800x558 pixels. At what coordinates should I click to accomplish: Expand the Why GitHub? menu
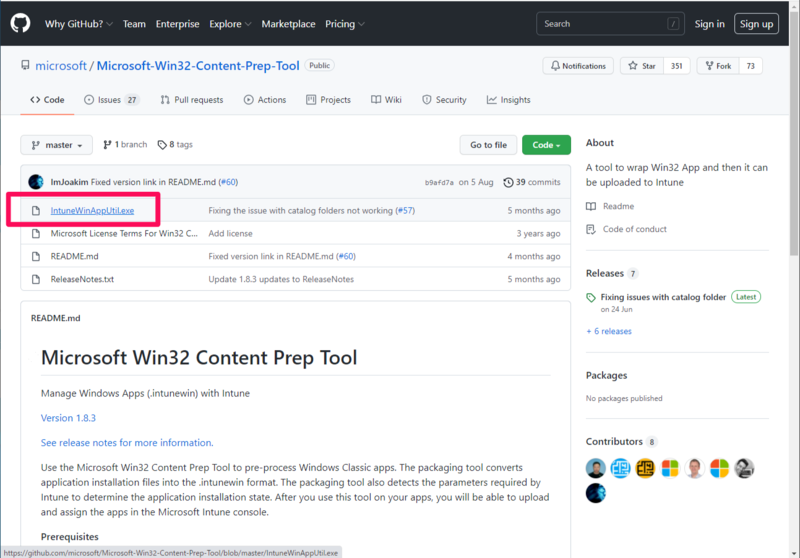(x=79, y=24)
